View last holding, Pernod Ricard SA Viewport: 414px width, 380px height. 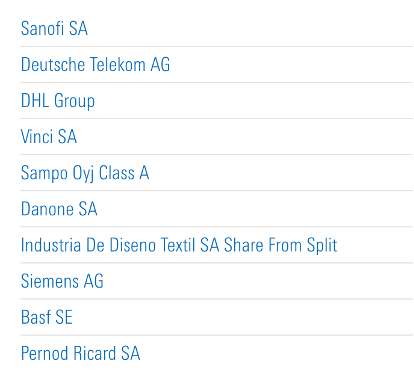(80, 353)
